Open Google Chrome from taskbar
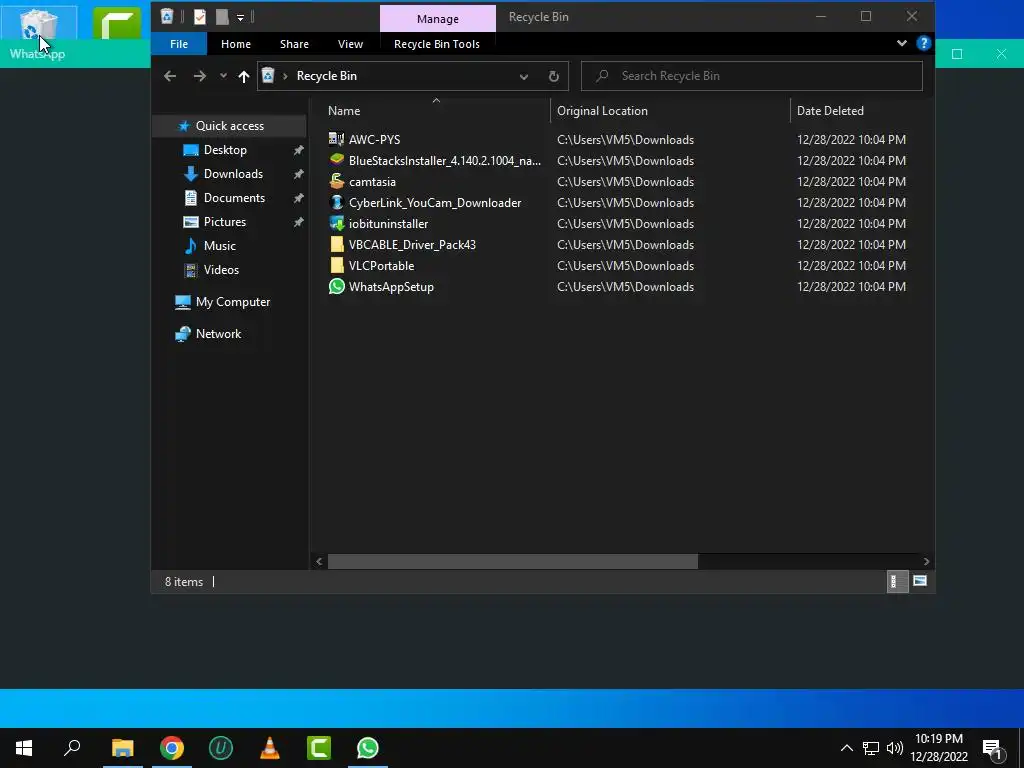The height and width of the screenshot is (768, 1024). [172, 748]
